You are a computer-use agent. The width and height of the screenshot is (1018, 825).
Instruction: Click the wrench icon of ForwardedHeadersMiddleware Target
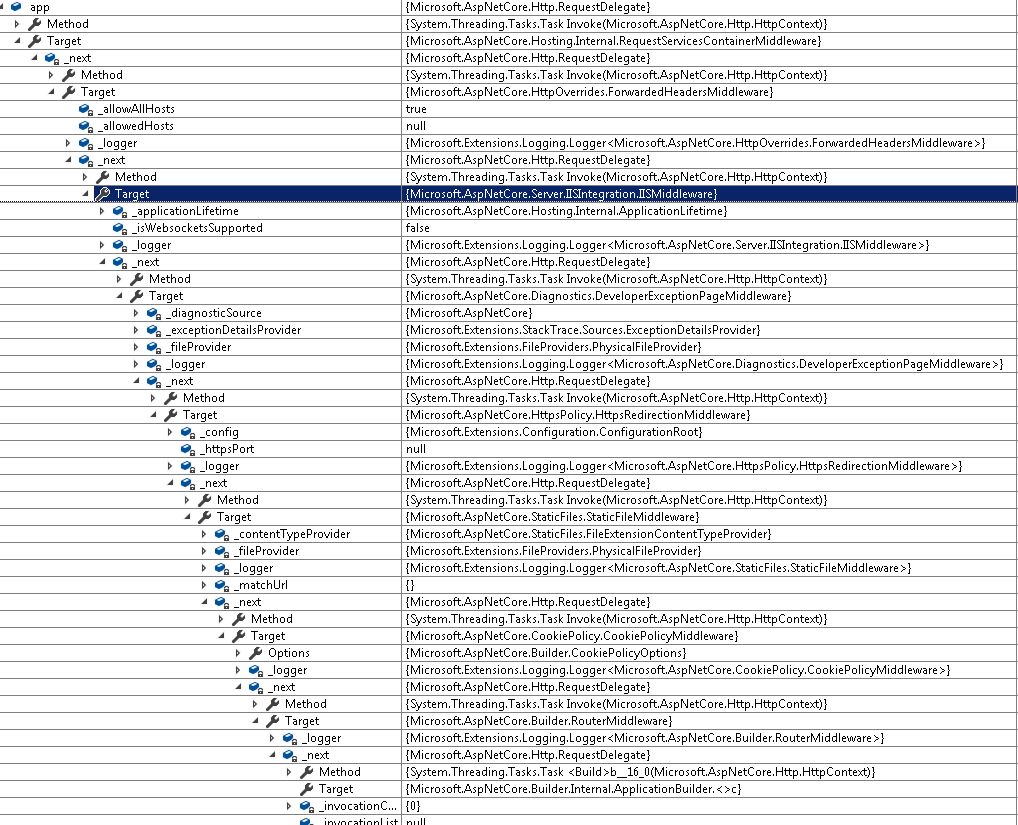point(69,92)
